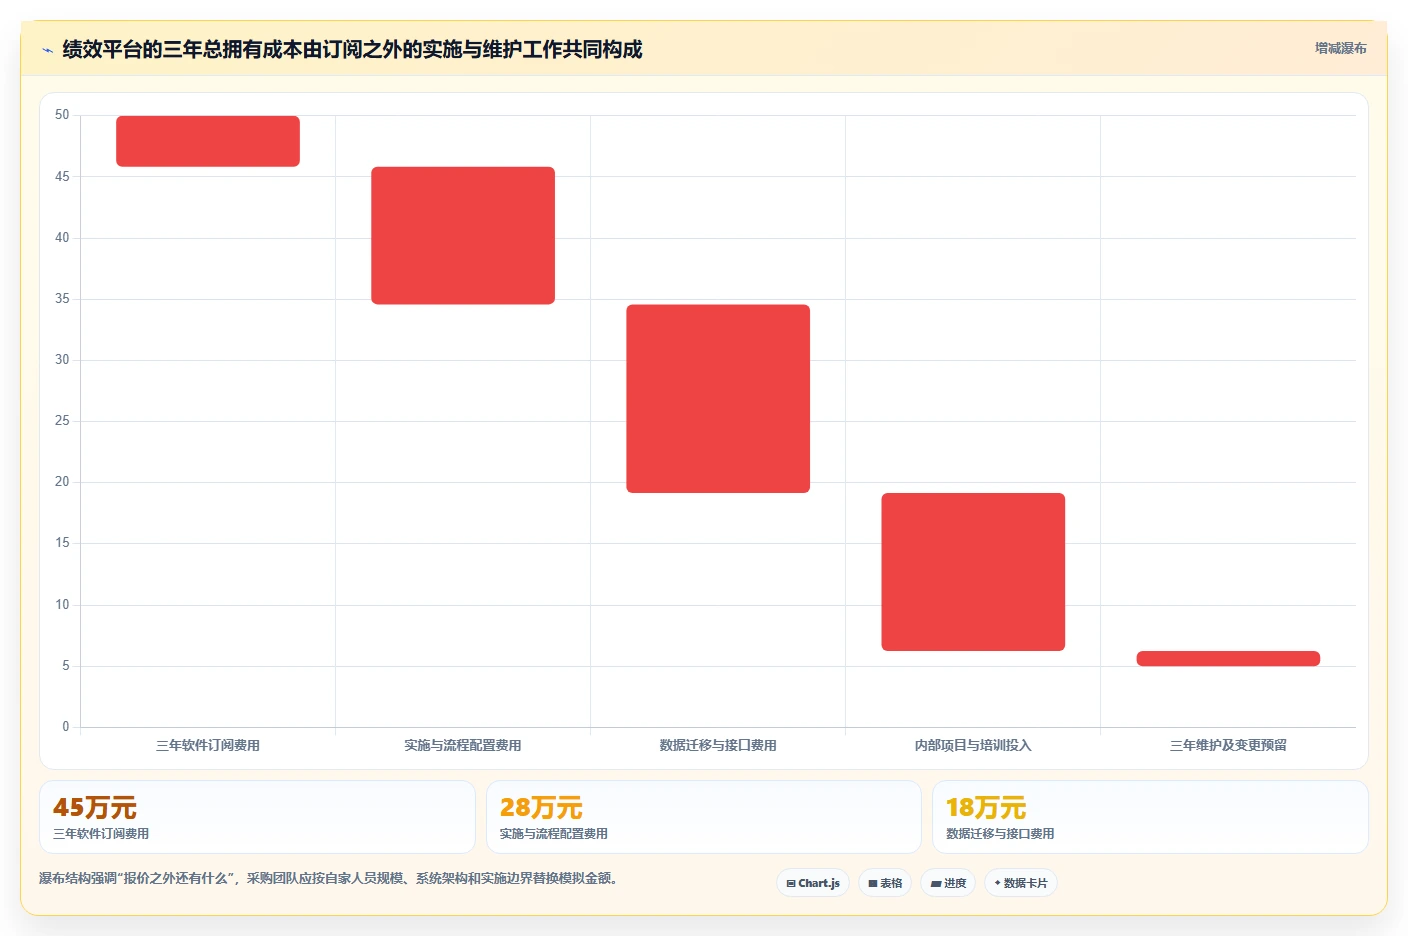Viewport: 1408px width, 936px height.
Task: Click x-axis label 实施与流程配置费用
Action: click(x=463, y=745)
